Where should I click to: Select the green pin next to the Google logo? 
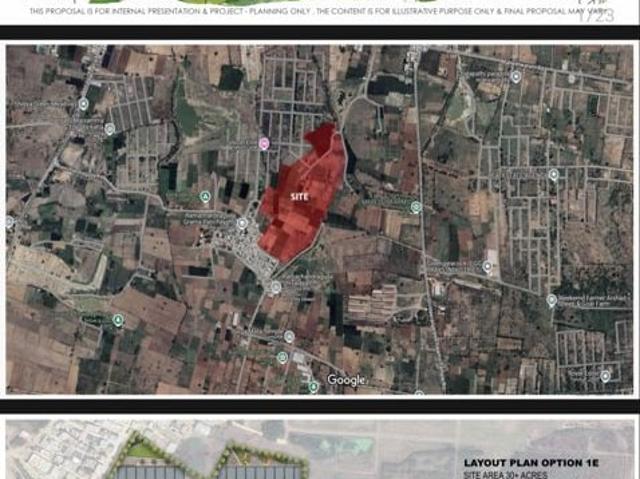coord(313,386)
